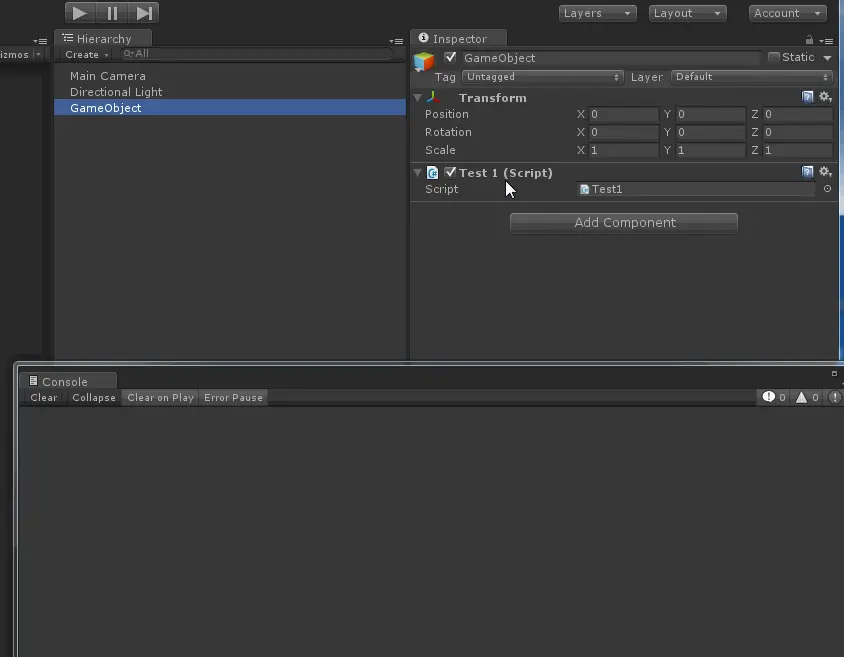
Task: Open the Hierarchy panel options menu
Action: pos(396,41)
